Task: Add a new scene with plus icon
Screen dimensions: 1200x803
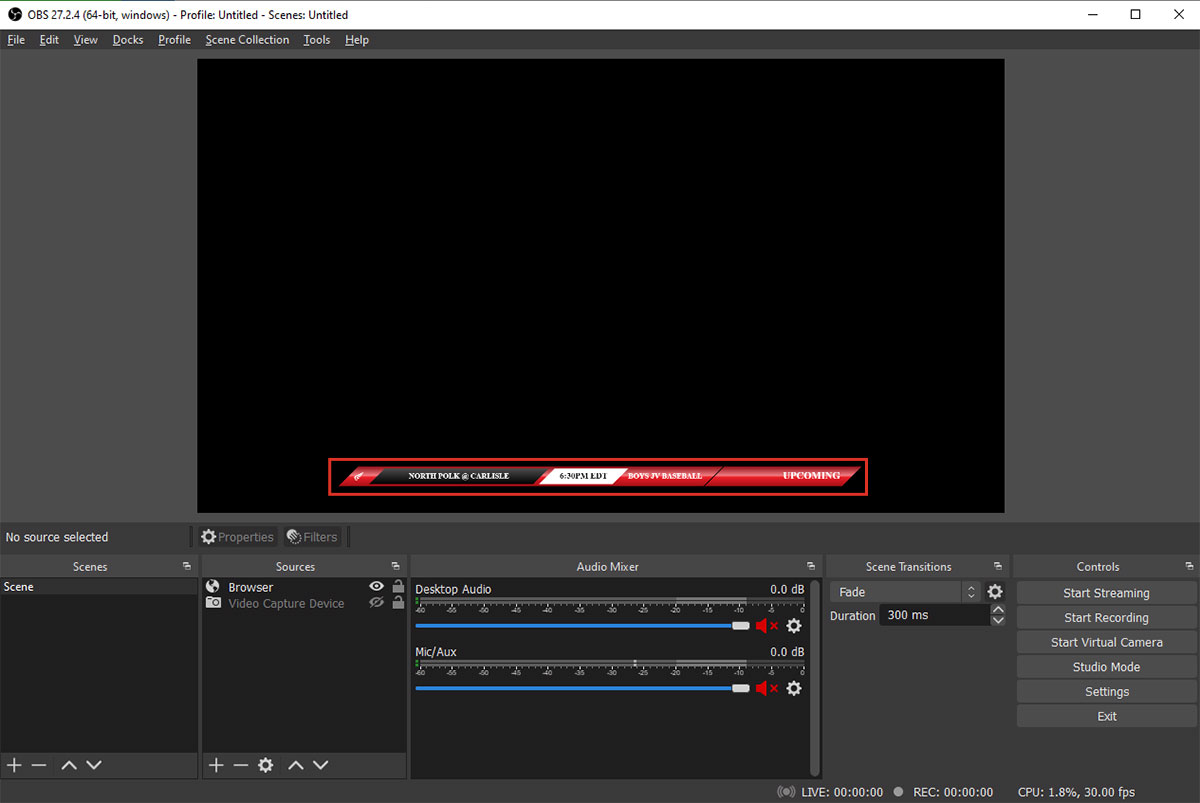Action: tap(14, 765)
